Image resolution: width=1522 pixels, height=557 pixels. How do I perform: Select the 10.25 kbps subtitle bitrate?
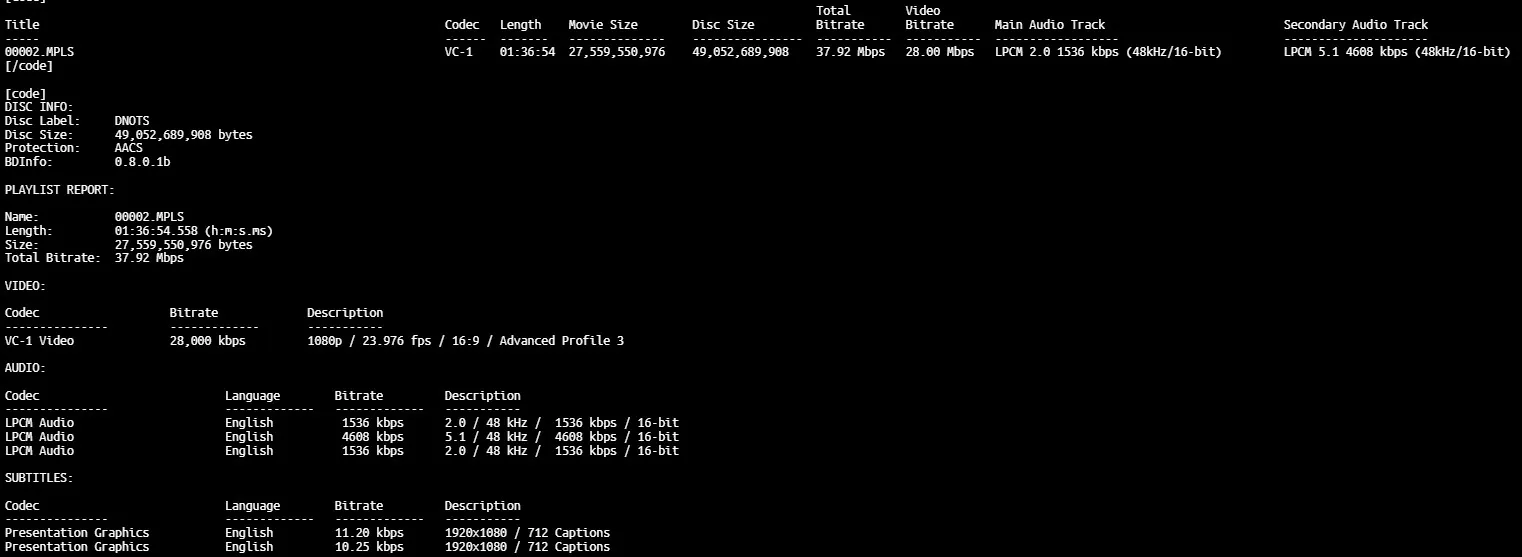click(x=369, y=547)
